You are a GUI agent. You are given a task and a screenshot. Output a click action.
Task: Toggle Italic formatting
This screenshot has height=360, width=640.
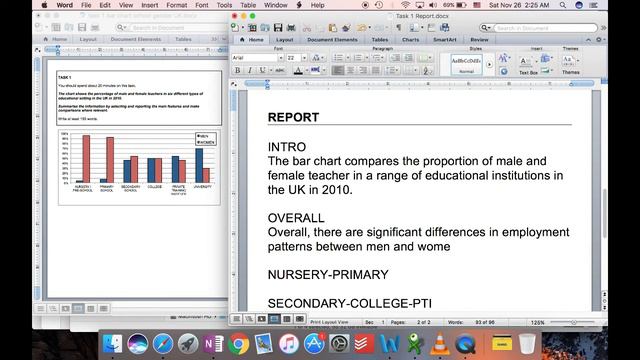249,70
